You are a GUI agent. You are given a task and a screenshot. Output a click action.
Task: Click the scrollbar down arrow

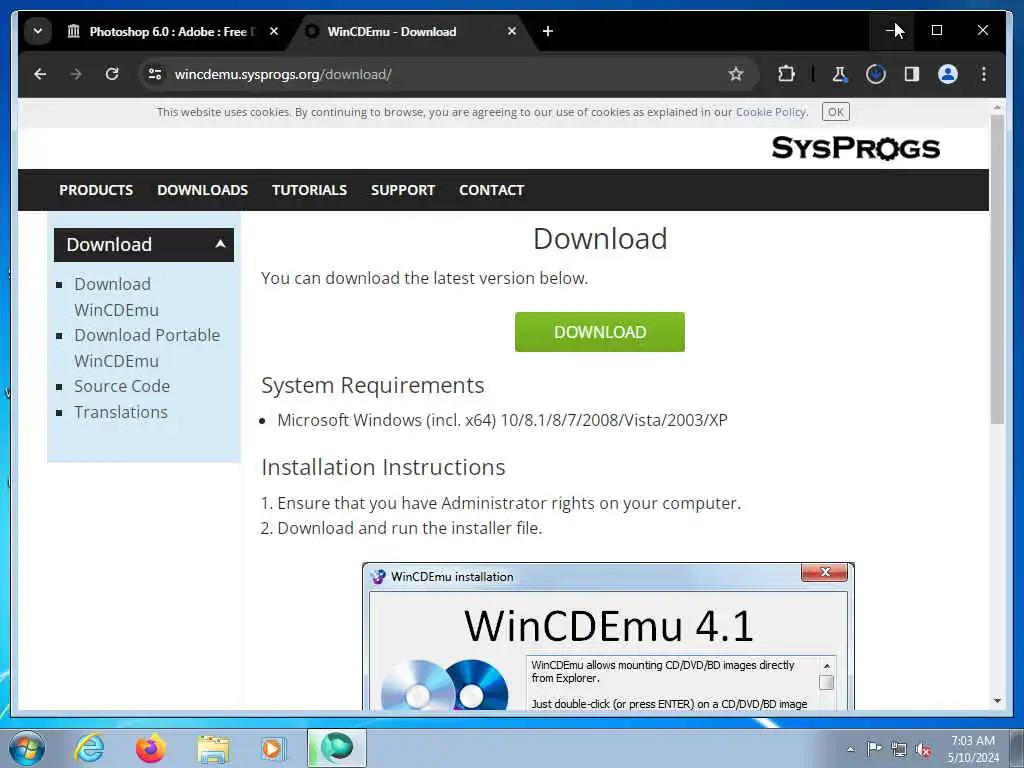(997, 701)
